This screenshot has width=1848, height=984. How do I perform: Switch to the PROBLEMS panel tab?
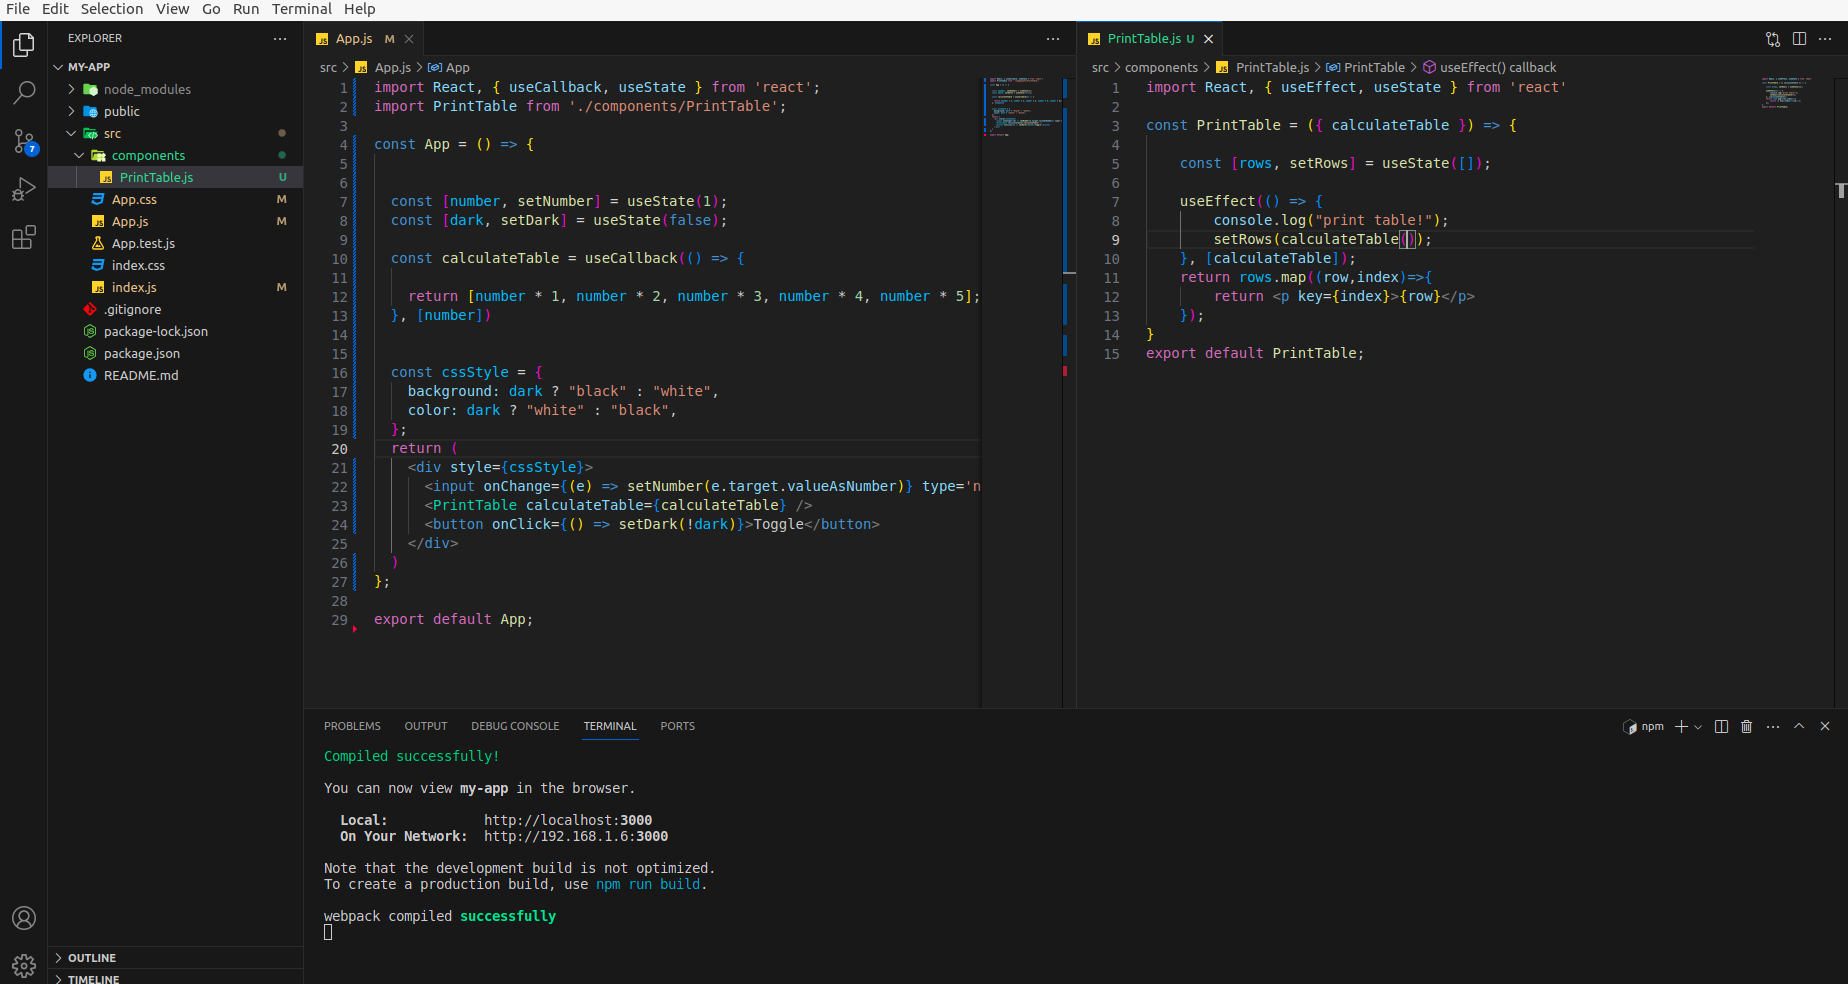(352, 726)
